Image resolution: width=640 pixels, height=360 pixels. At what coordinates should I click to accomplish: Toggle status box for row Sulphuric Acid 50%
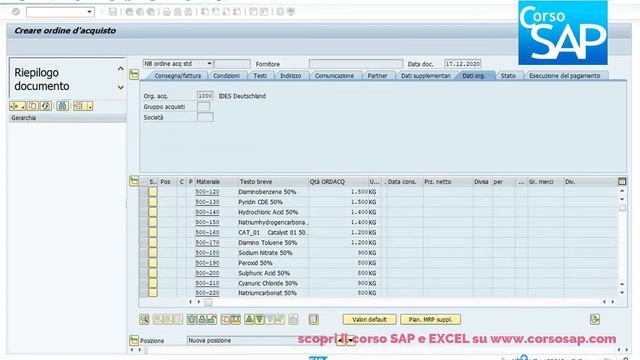[153, 273]
